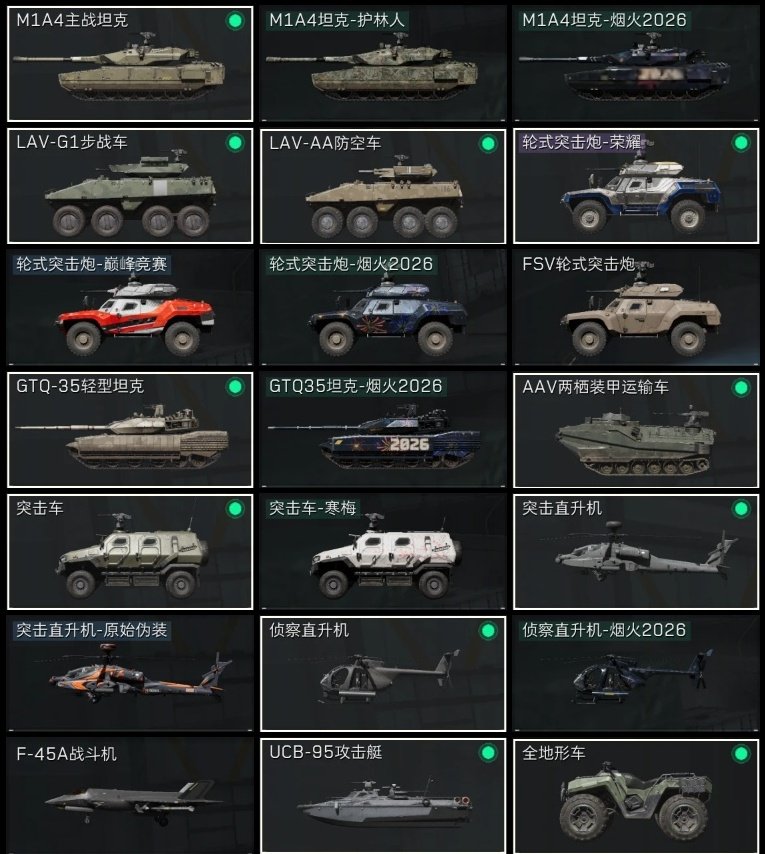Click the 全地形车 quad bike icon
765x854 pixels.
(636, 805)
